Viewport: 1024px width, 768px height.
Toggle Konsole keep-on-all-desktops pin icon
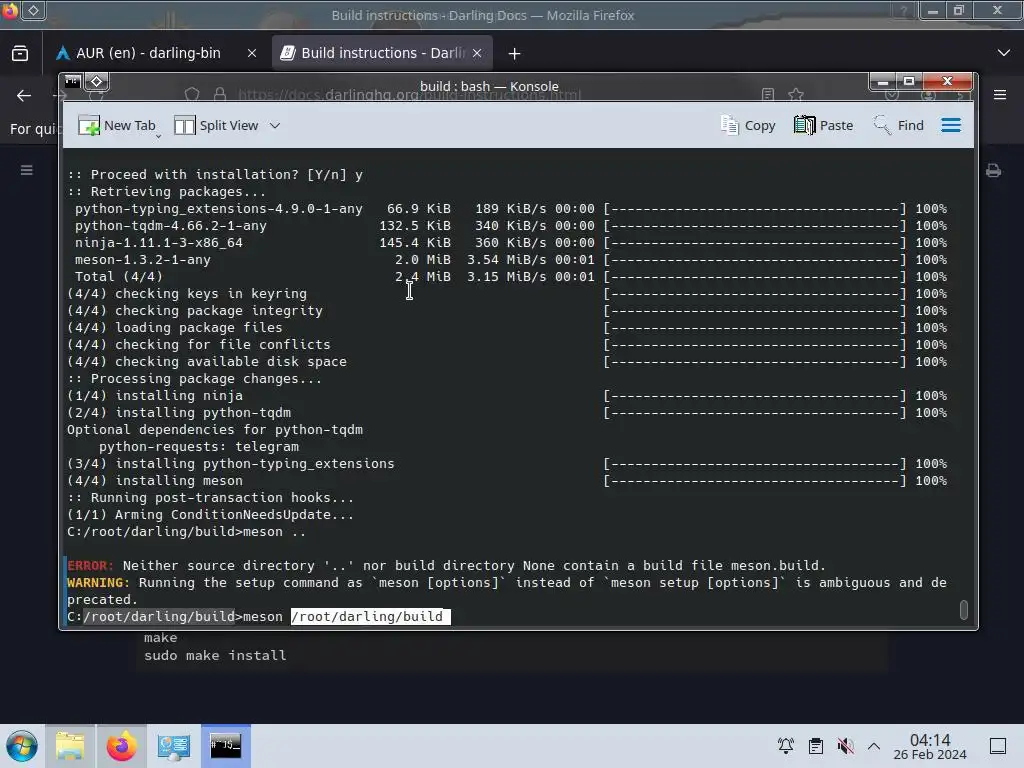point(97,81)
